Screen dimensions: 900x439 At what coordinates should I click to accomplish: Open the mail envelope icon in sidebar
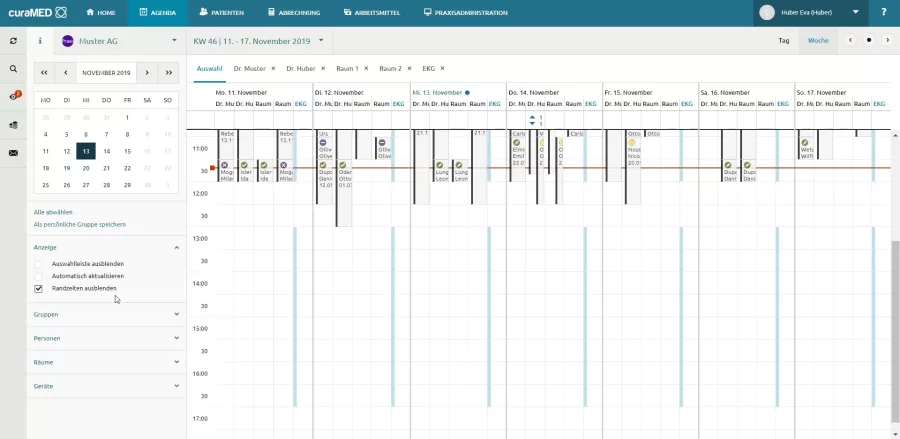click(13, 153)
